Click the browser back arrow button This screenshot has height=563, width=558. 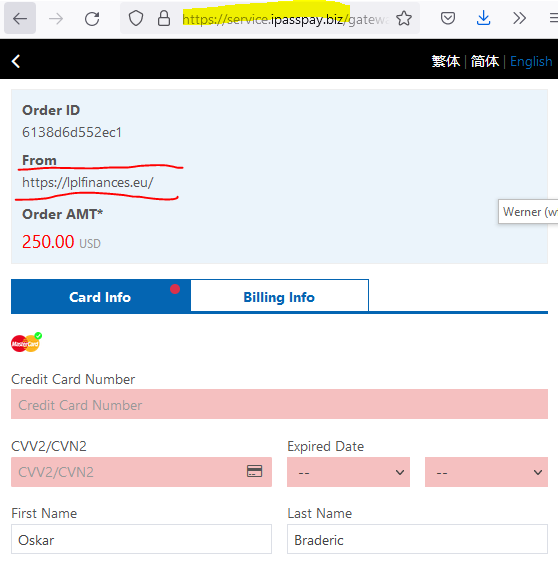point(20,18)
